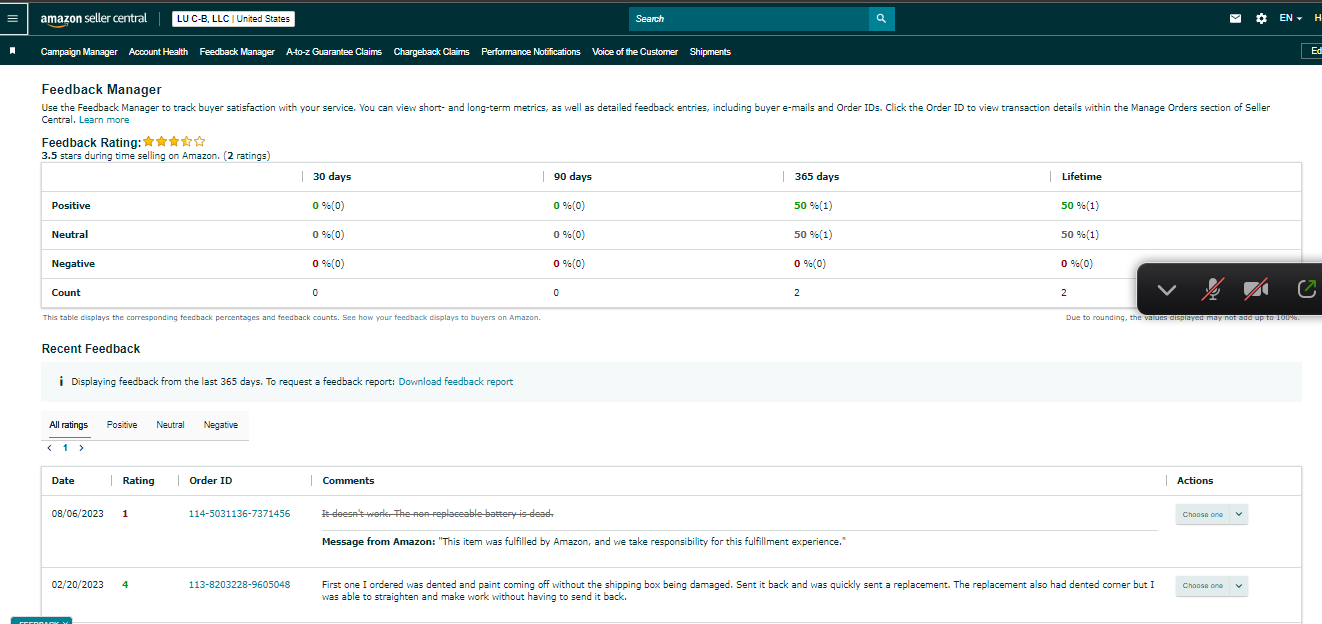The height and width of the screenshot is (624, 1322).
Task: Go to next feedback page arrow
Action: 81,448
